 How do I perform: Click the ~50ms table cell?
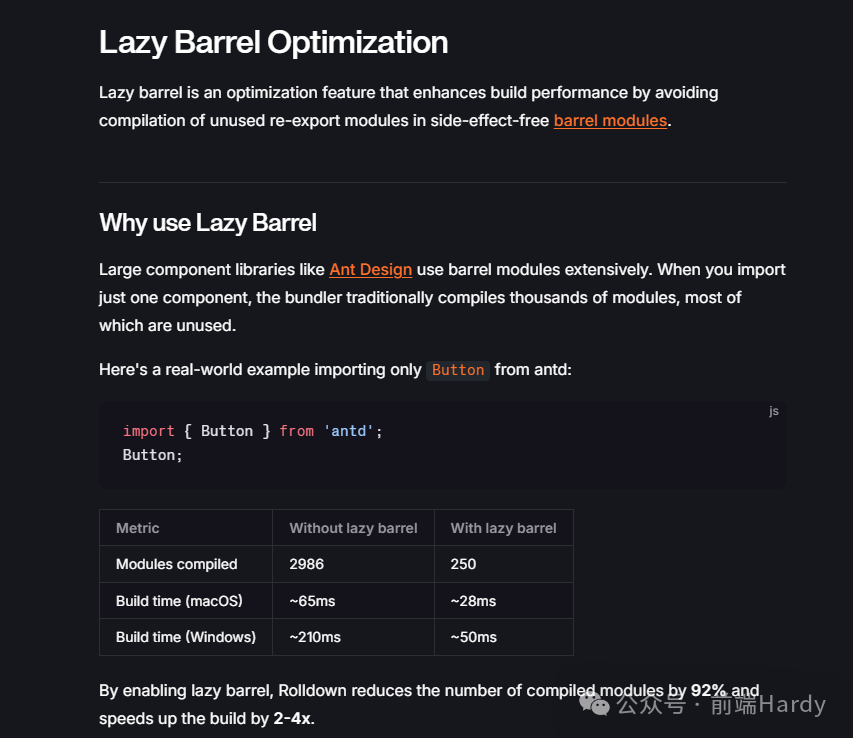click(504, 637)
